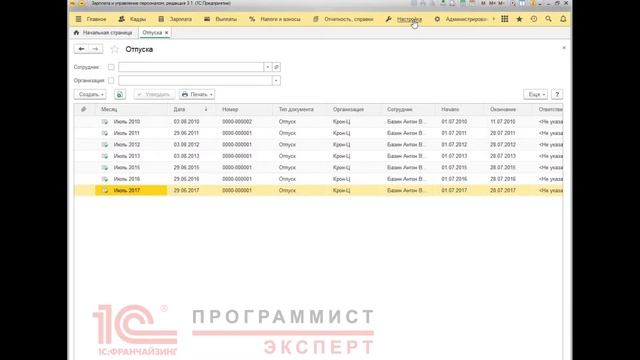Image resolution: width=640 pixels, height=360 pixels.
Task: Click the wrench icon beside Настройка
Action: pos(389,19)
